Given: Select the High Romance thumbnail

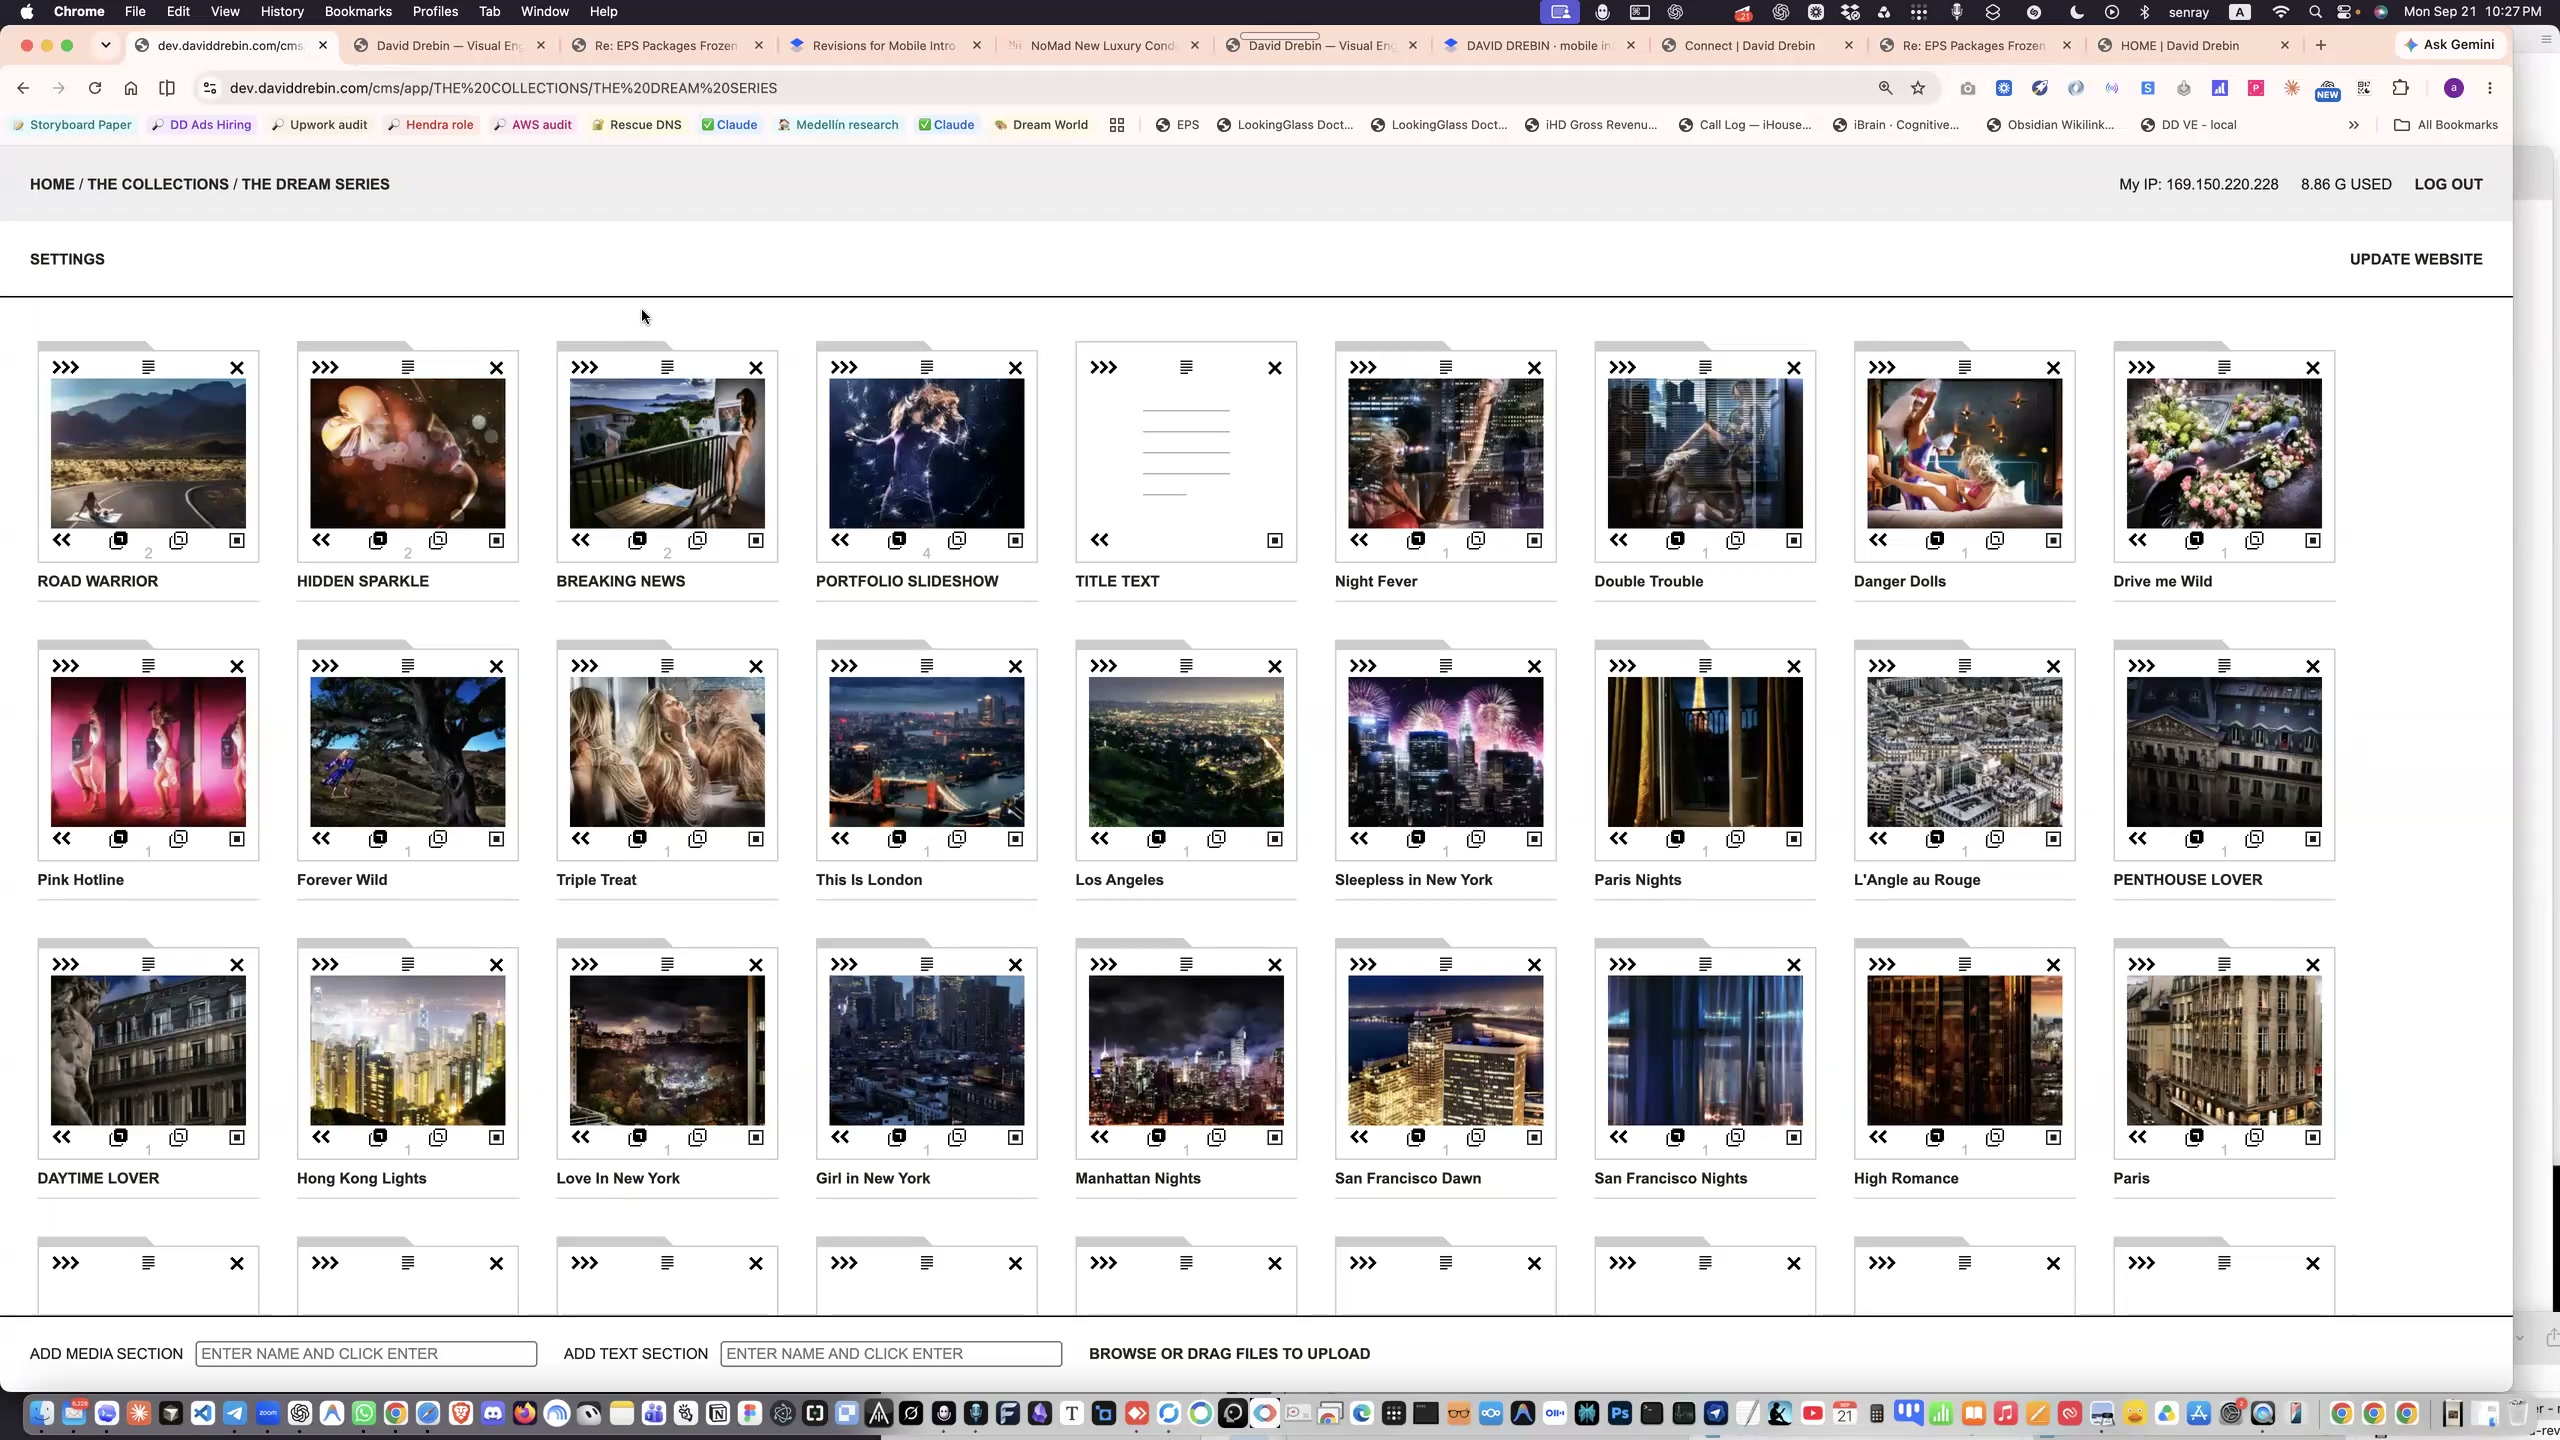Looking at the screenshot, I should click(1964, 1050).
